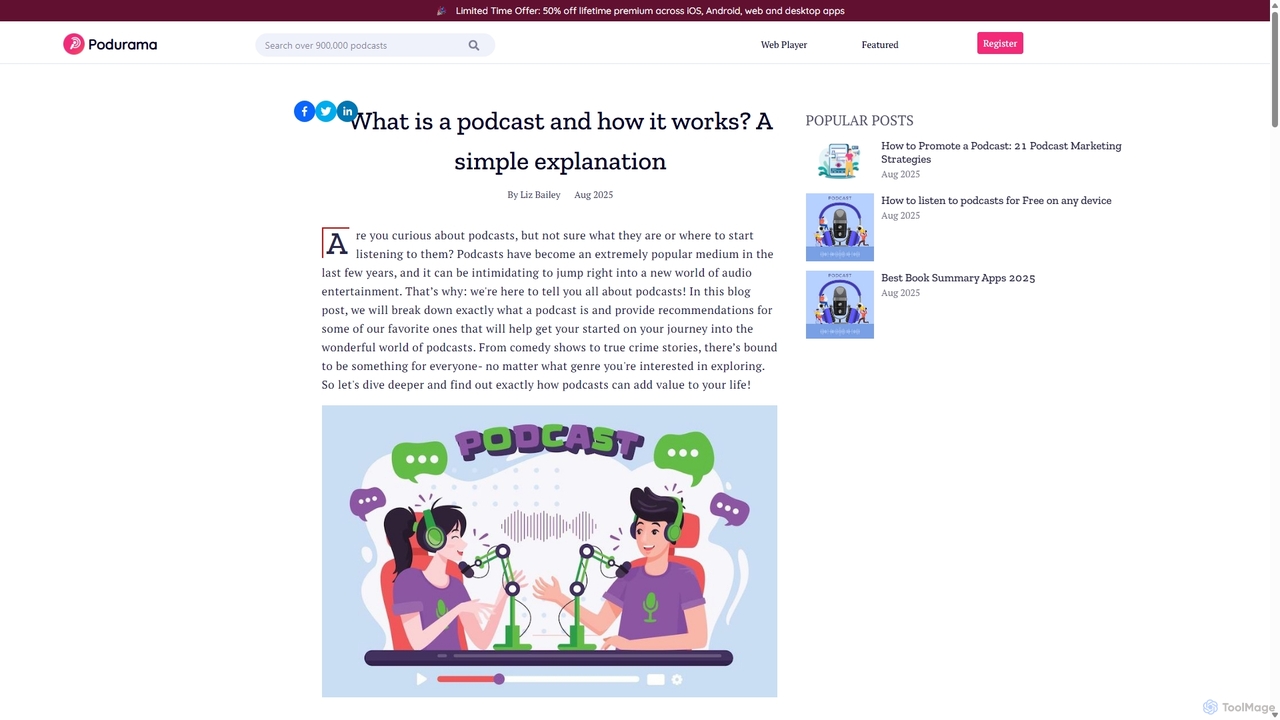Screen dimensions: 1280x720
Task: Focus the podcast search field
Action: pos(375,45)
